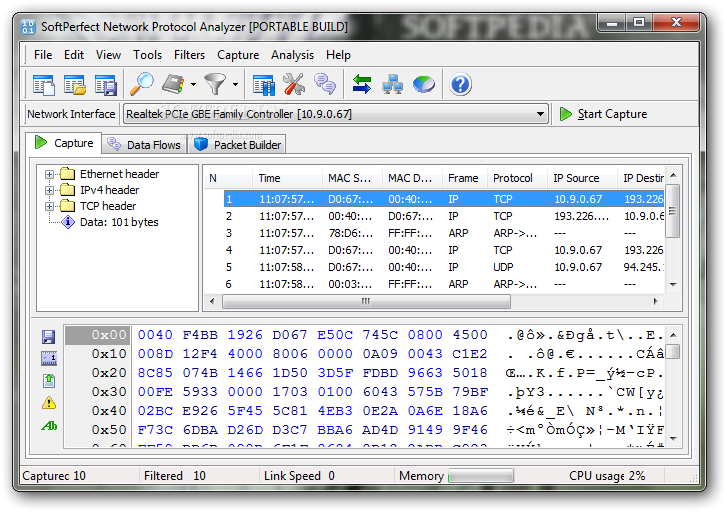
Task: Click the packet list horizontal scrollbar thumb
Action: tap(366, 301)
